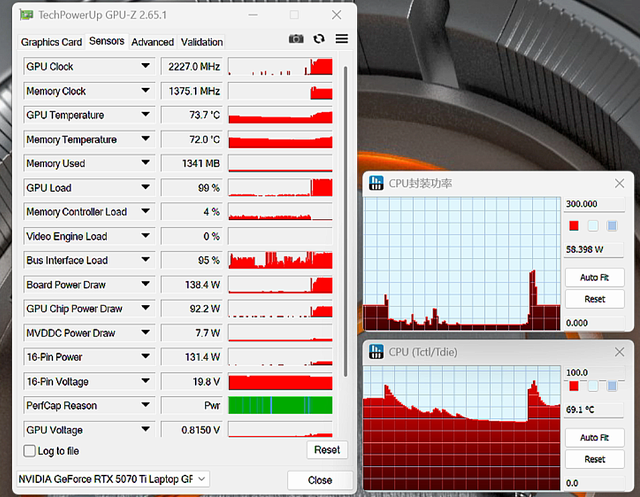Click the CPU封装功率 window icon

coord(377,183)
